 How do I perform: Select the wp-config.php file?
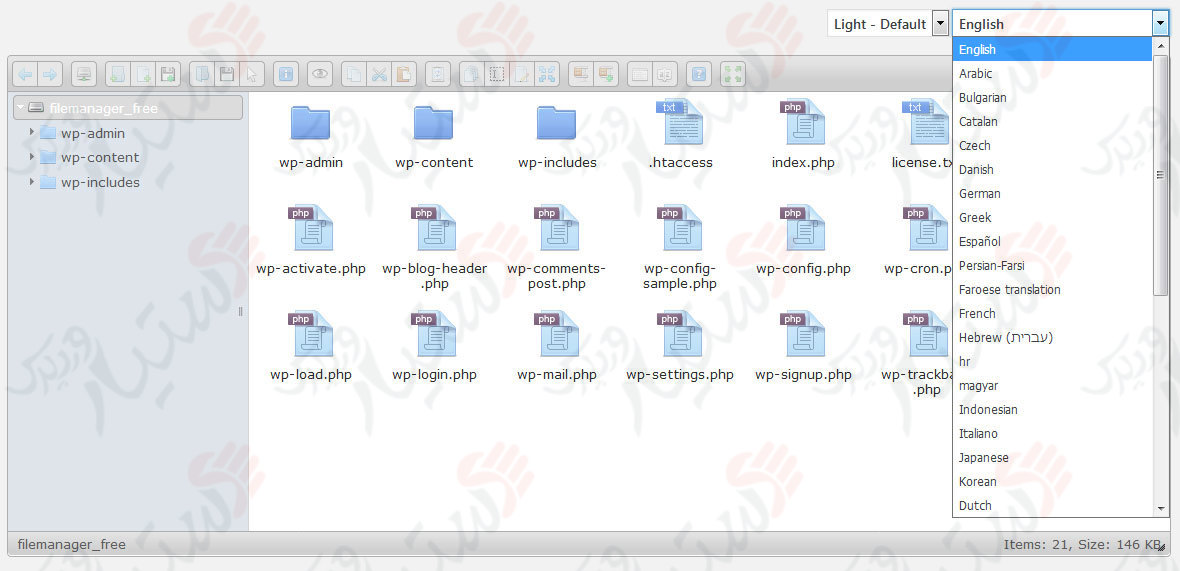(x=803, y=241)
